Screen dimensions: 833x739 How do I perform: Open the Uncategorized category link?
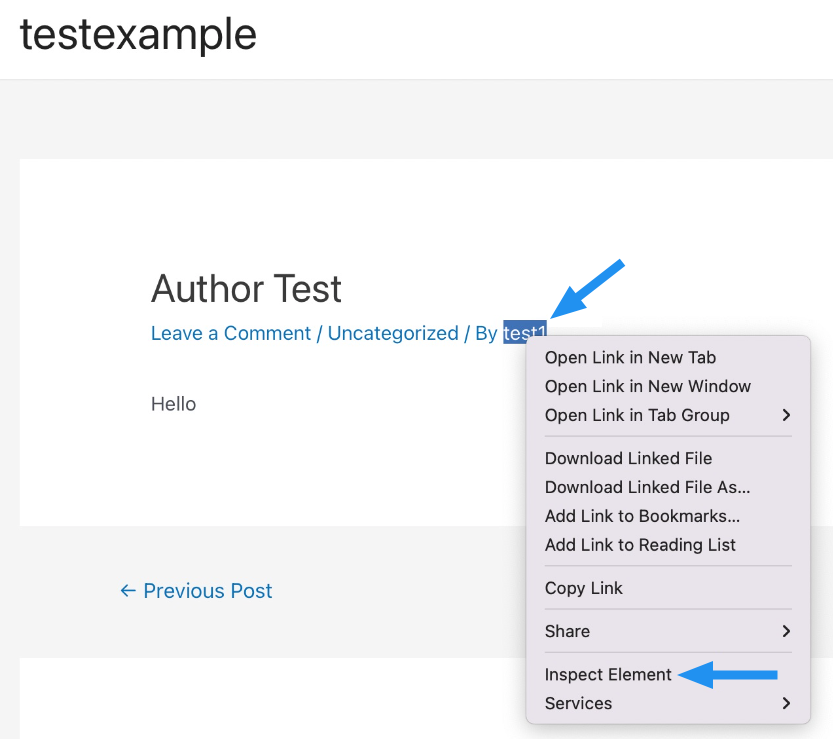(x=393, y=333)
